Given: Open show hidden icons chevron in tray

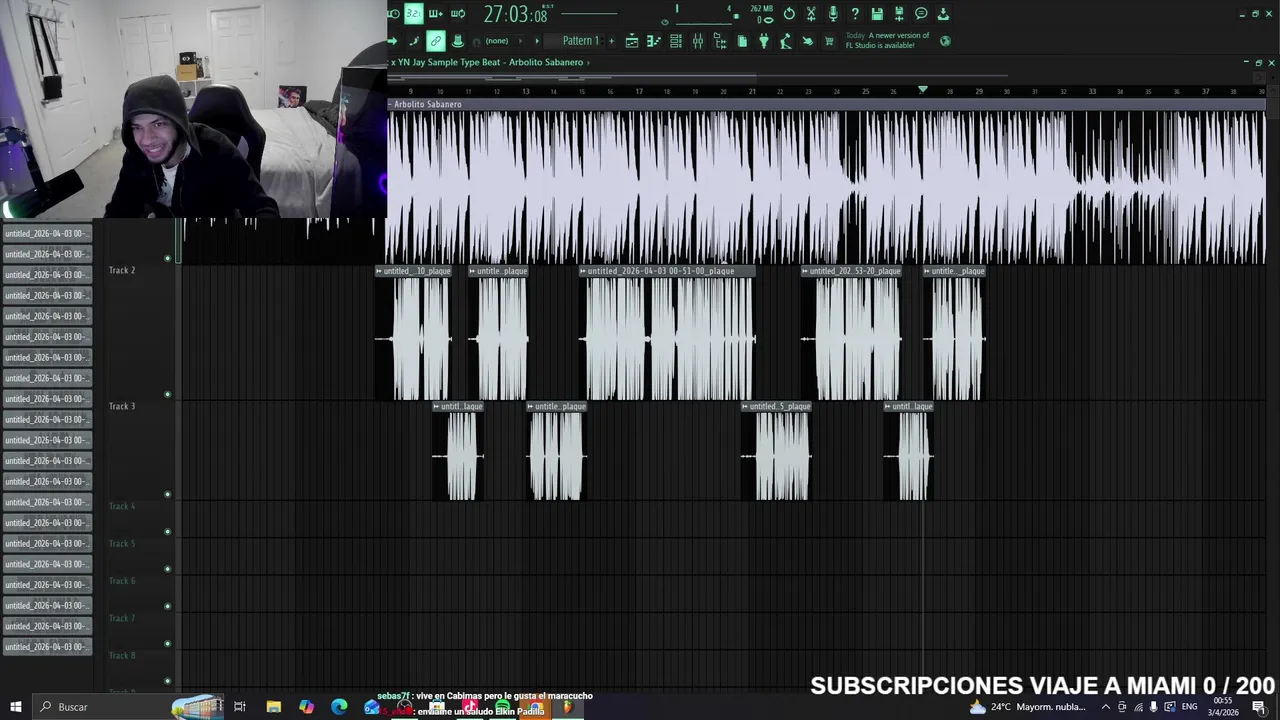Looking at the screenshot, I should [1105, 707].
